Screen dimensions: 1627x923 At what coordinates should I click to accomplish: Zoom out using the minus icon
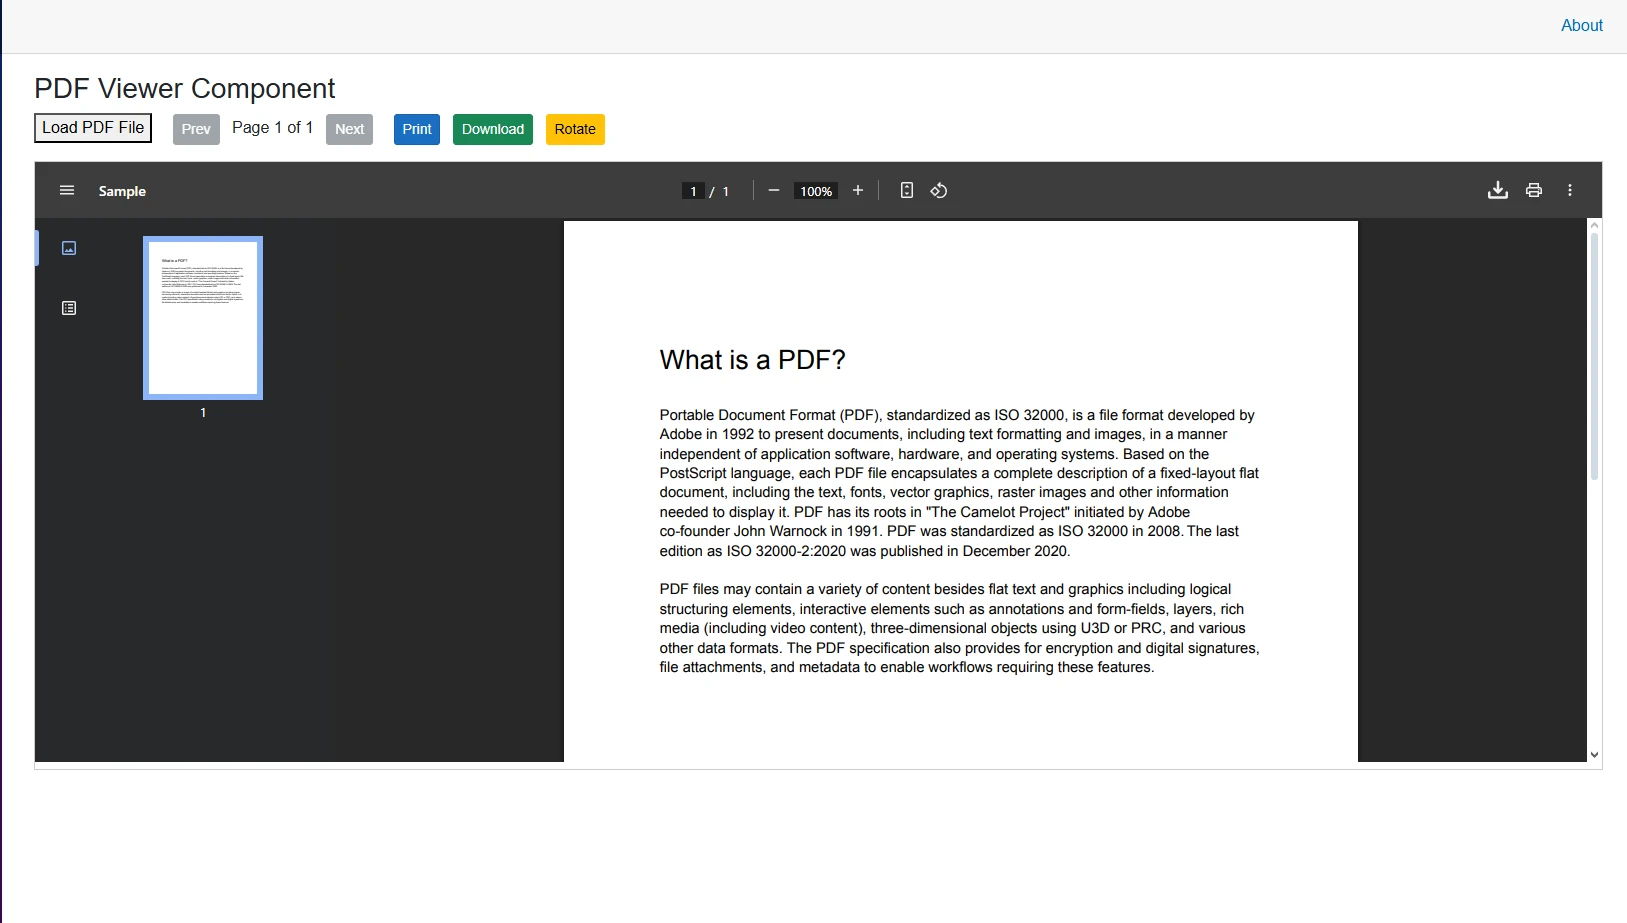coord(773,190)
